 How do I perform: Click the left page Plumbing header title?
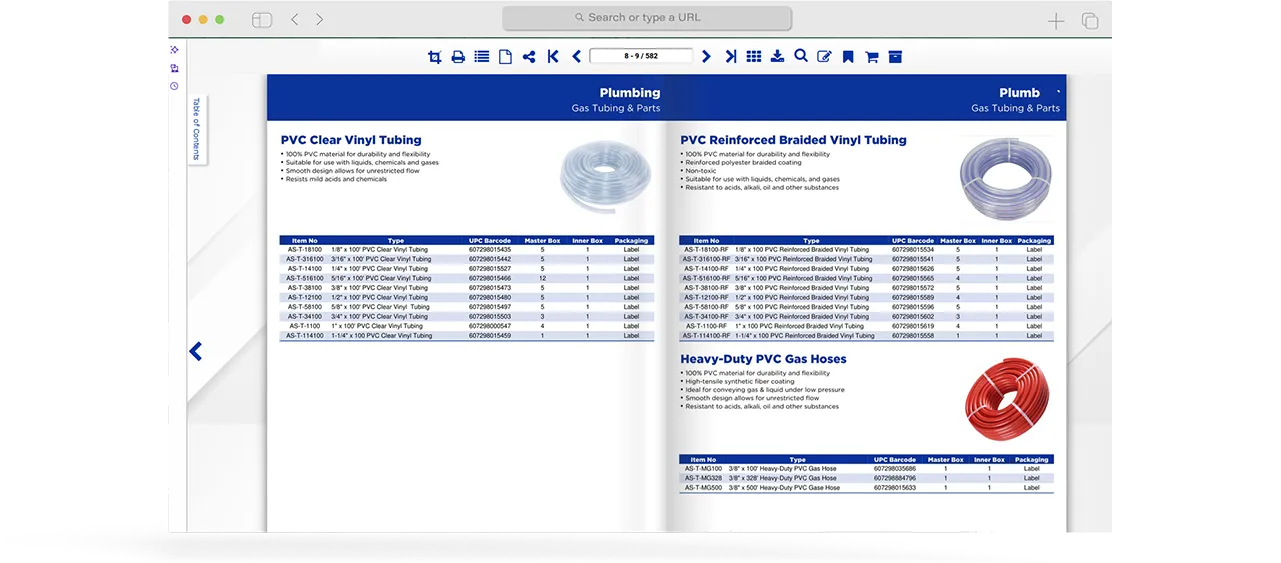pos(630,93)
